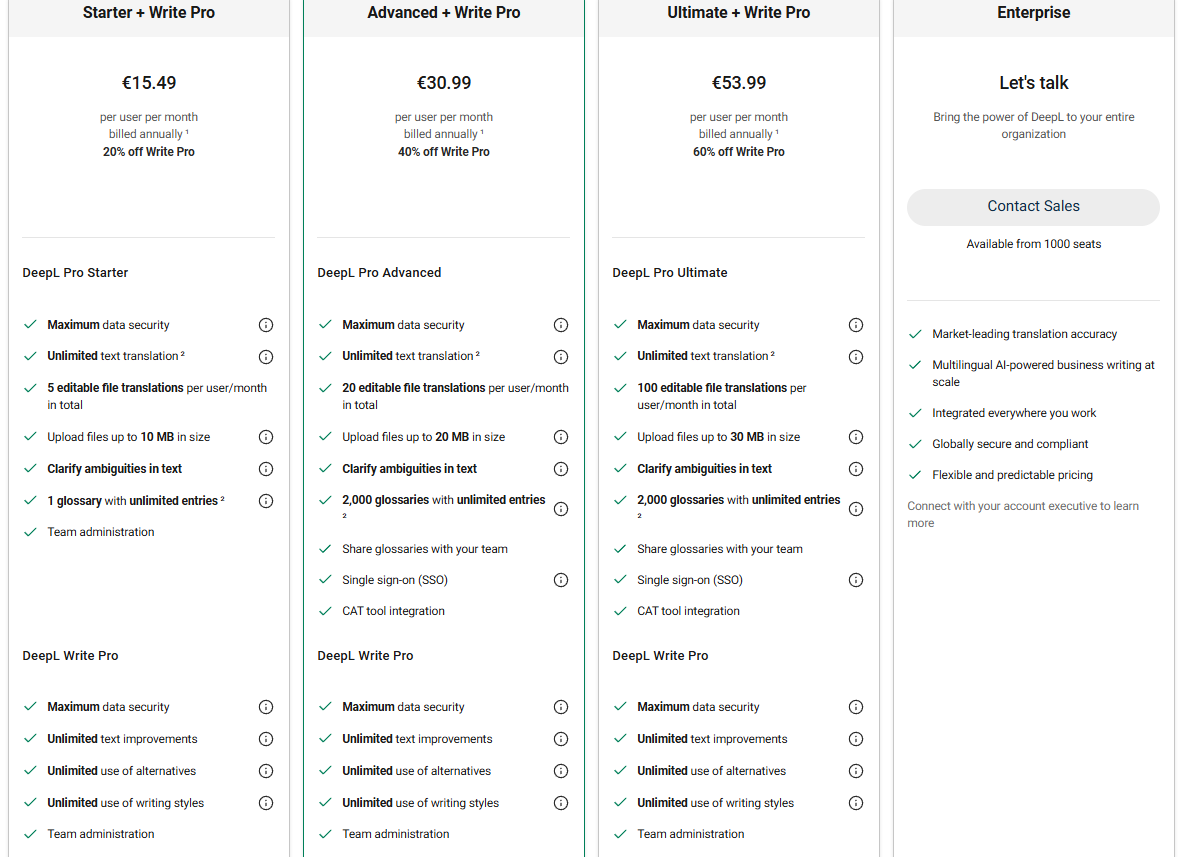1186x857 pixels.
Task: Click the €30.99 Advanced plan price
Action: click(x=444, y=82)
